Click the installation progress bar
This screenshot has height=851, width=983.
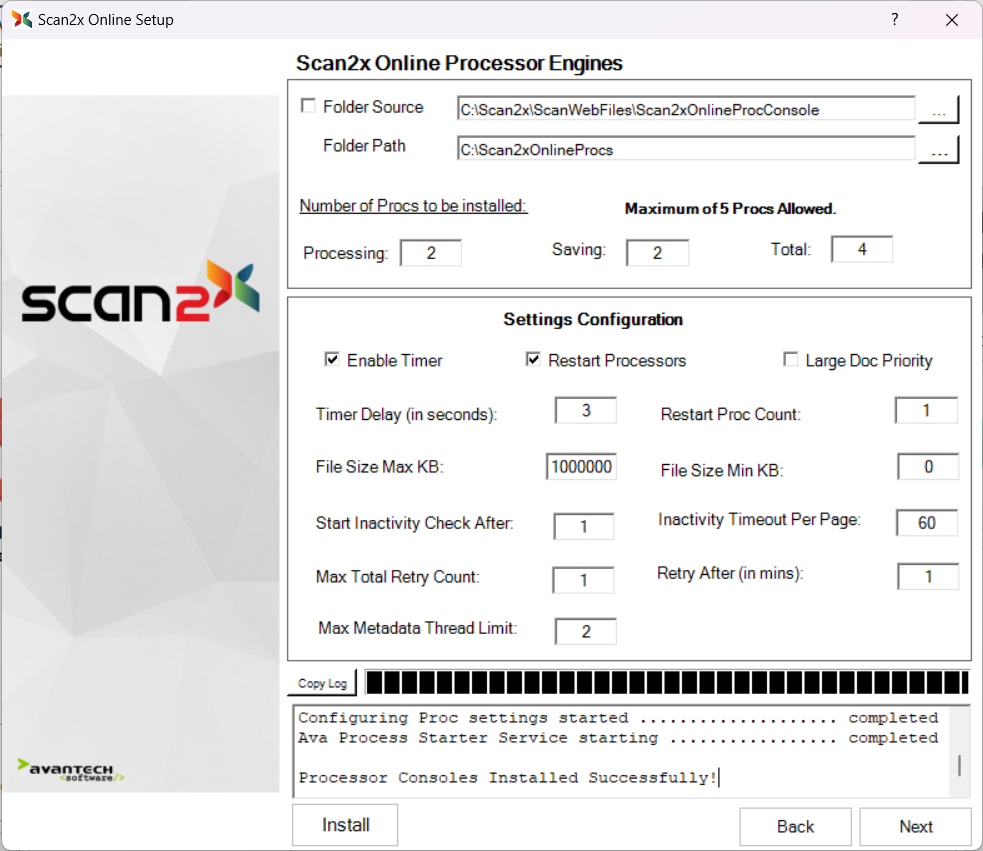click(x=666, y=683)
